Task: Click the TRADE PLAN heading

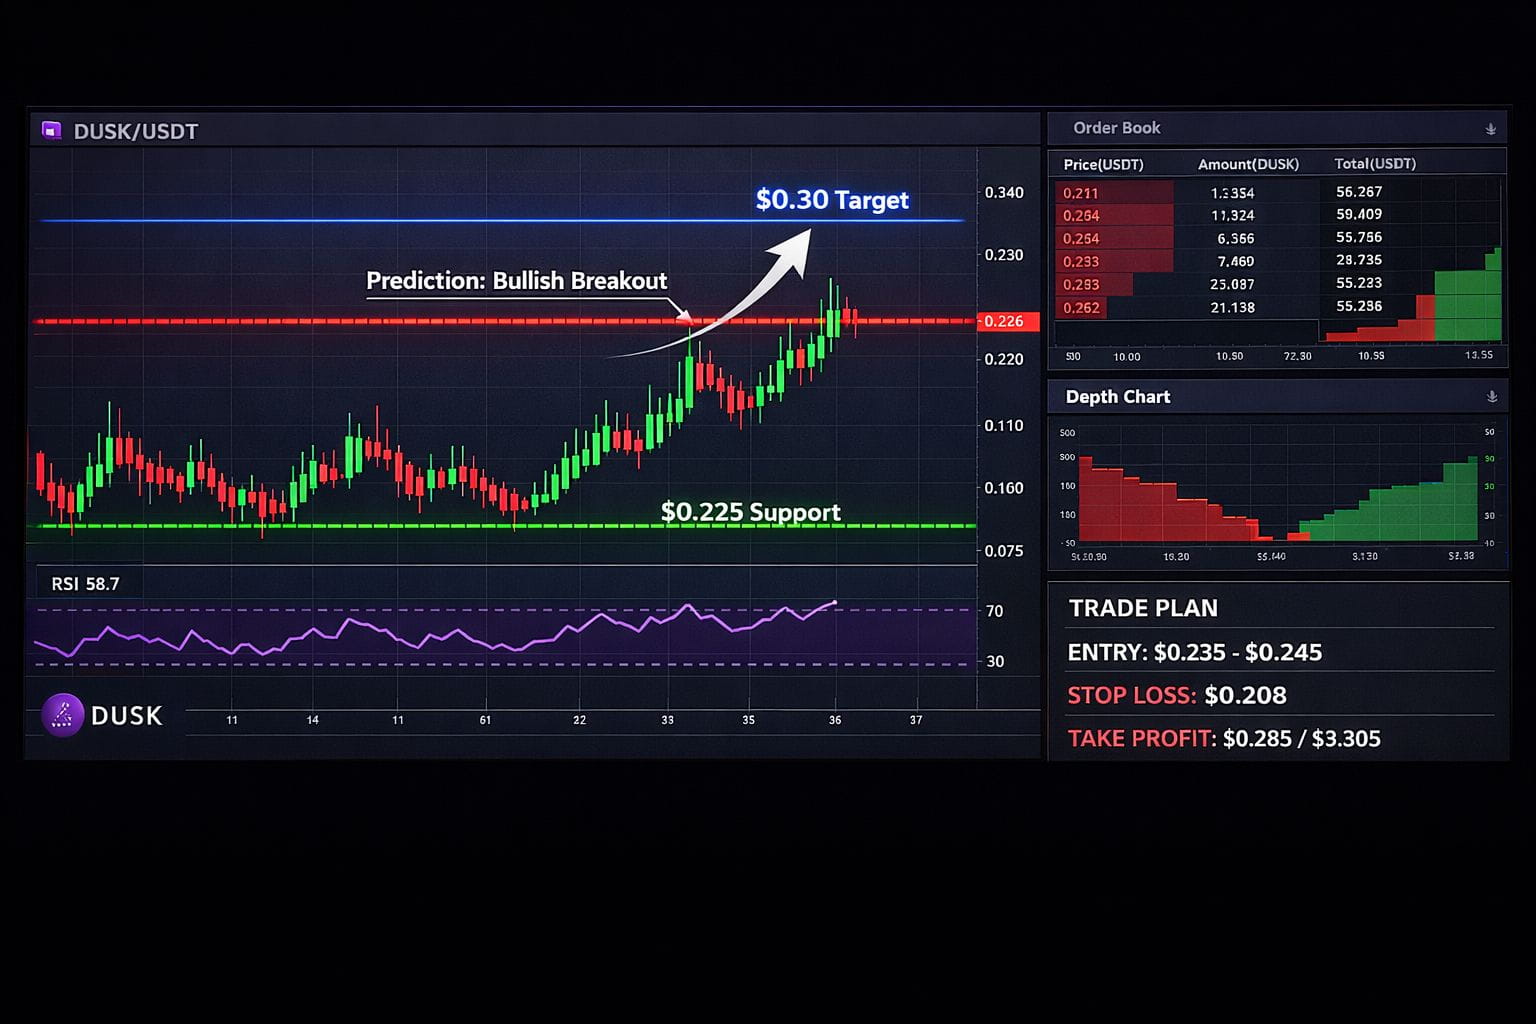Action: (x=1143, y=608)
